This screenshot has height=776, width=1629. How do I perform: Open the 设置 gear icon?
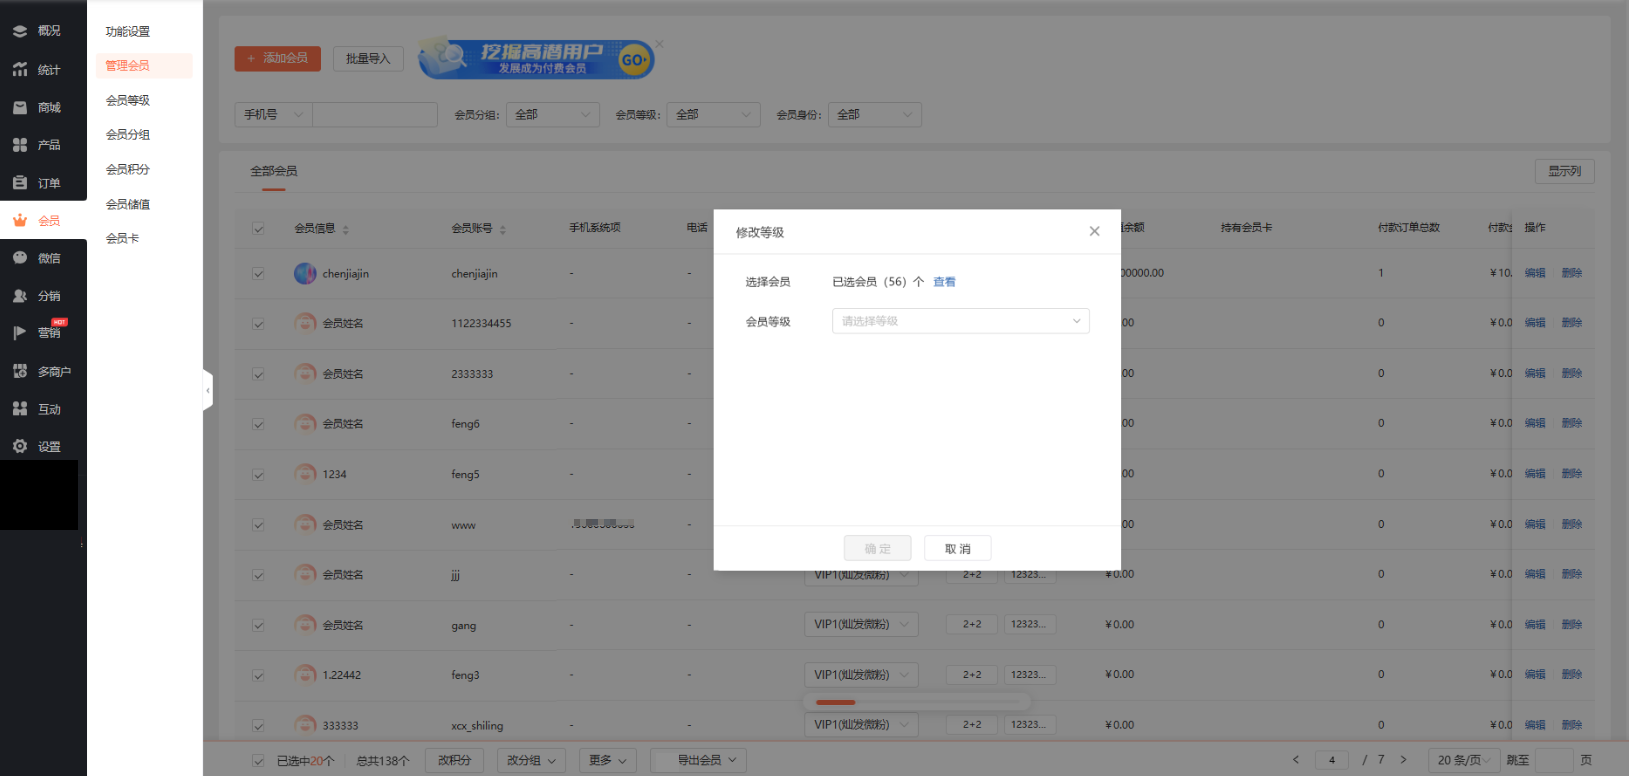20,446
